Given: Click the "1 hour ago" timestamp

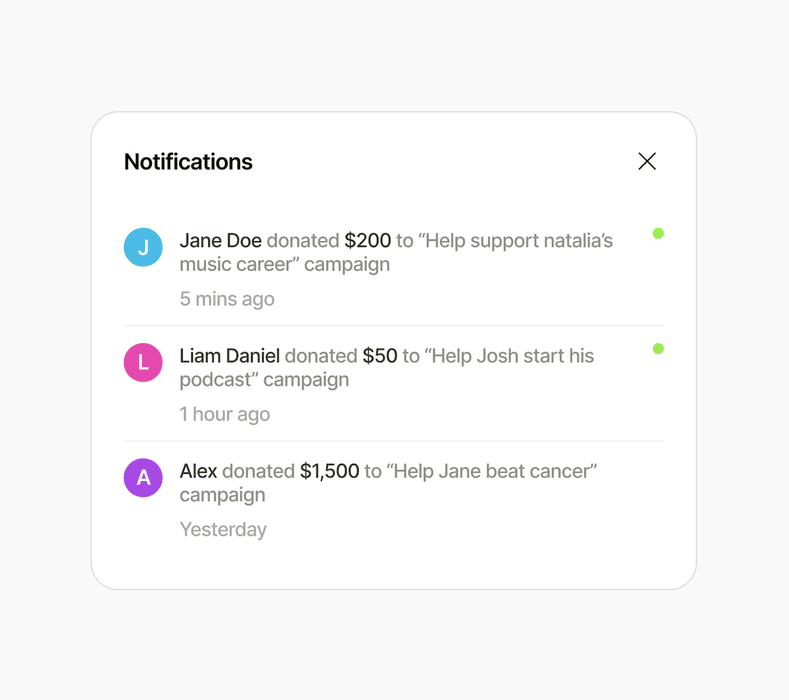Looking at the screenshot, I should (x=225, y=414).
